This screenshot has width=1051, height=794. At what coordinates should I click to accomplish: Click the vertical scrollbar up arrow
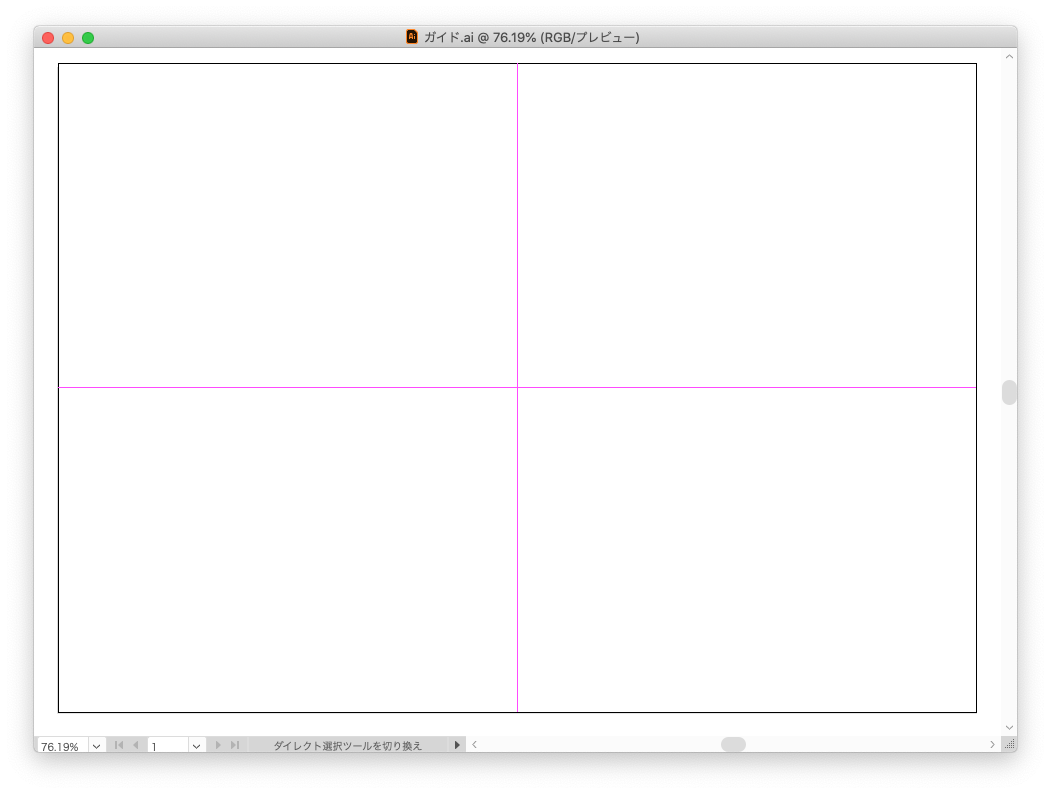(1009, 57)
